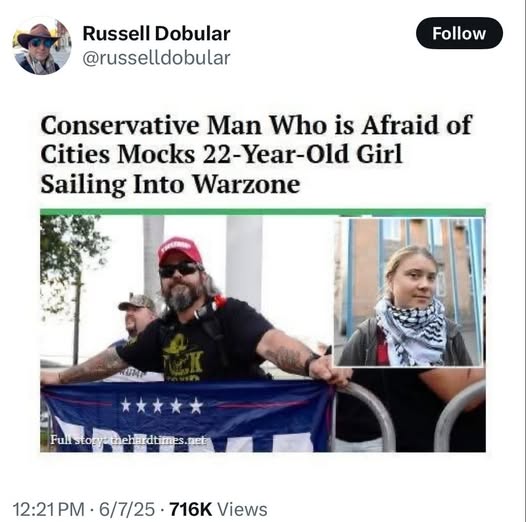Open the main photo of the bearded man
Image resolution: width=526 pixels, height=522 pixels.
[x=187, y=333]
